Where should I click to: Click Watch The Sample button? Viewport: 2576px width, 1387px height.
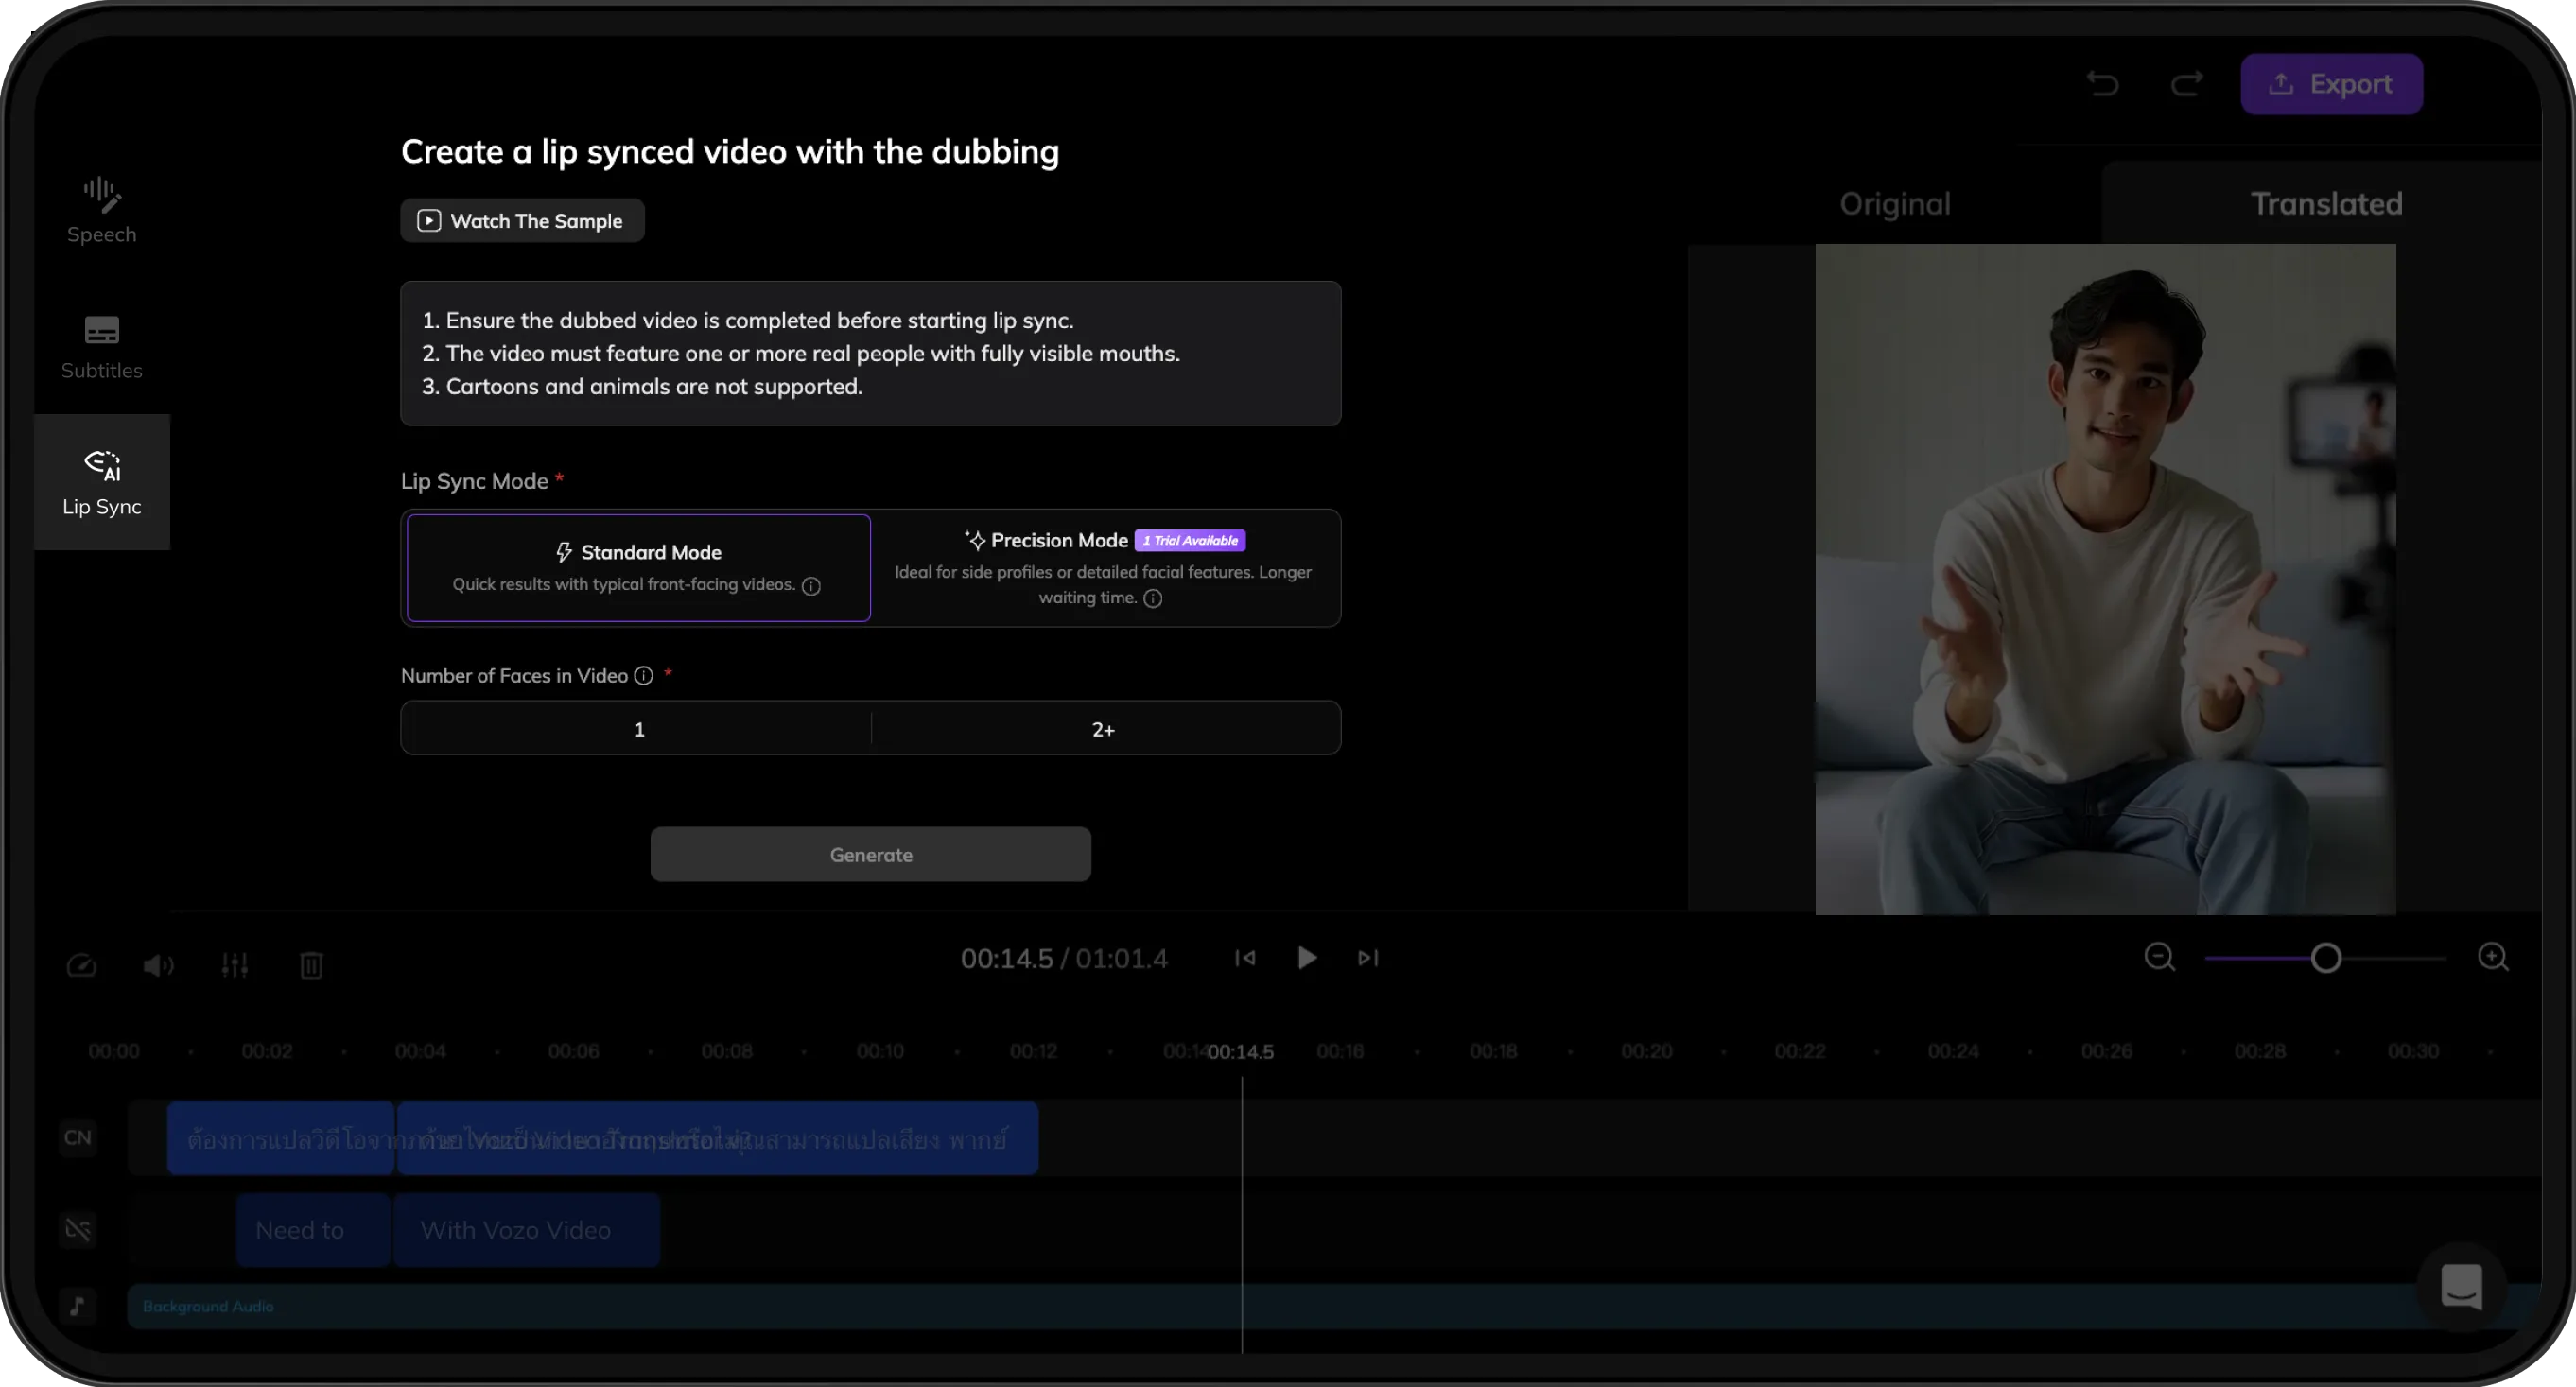[522, 221]
